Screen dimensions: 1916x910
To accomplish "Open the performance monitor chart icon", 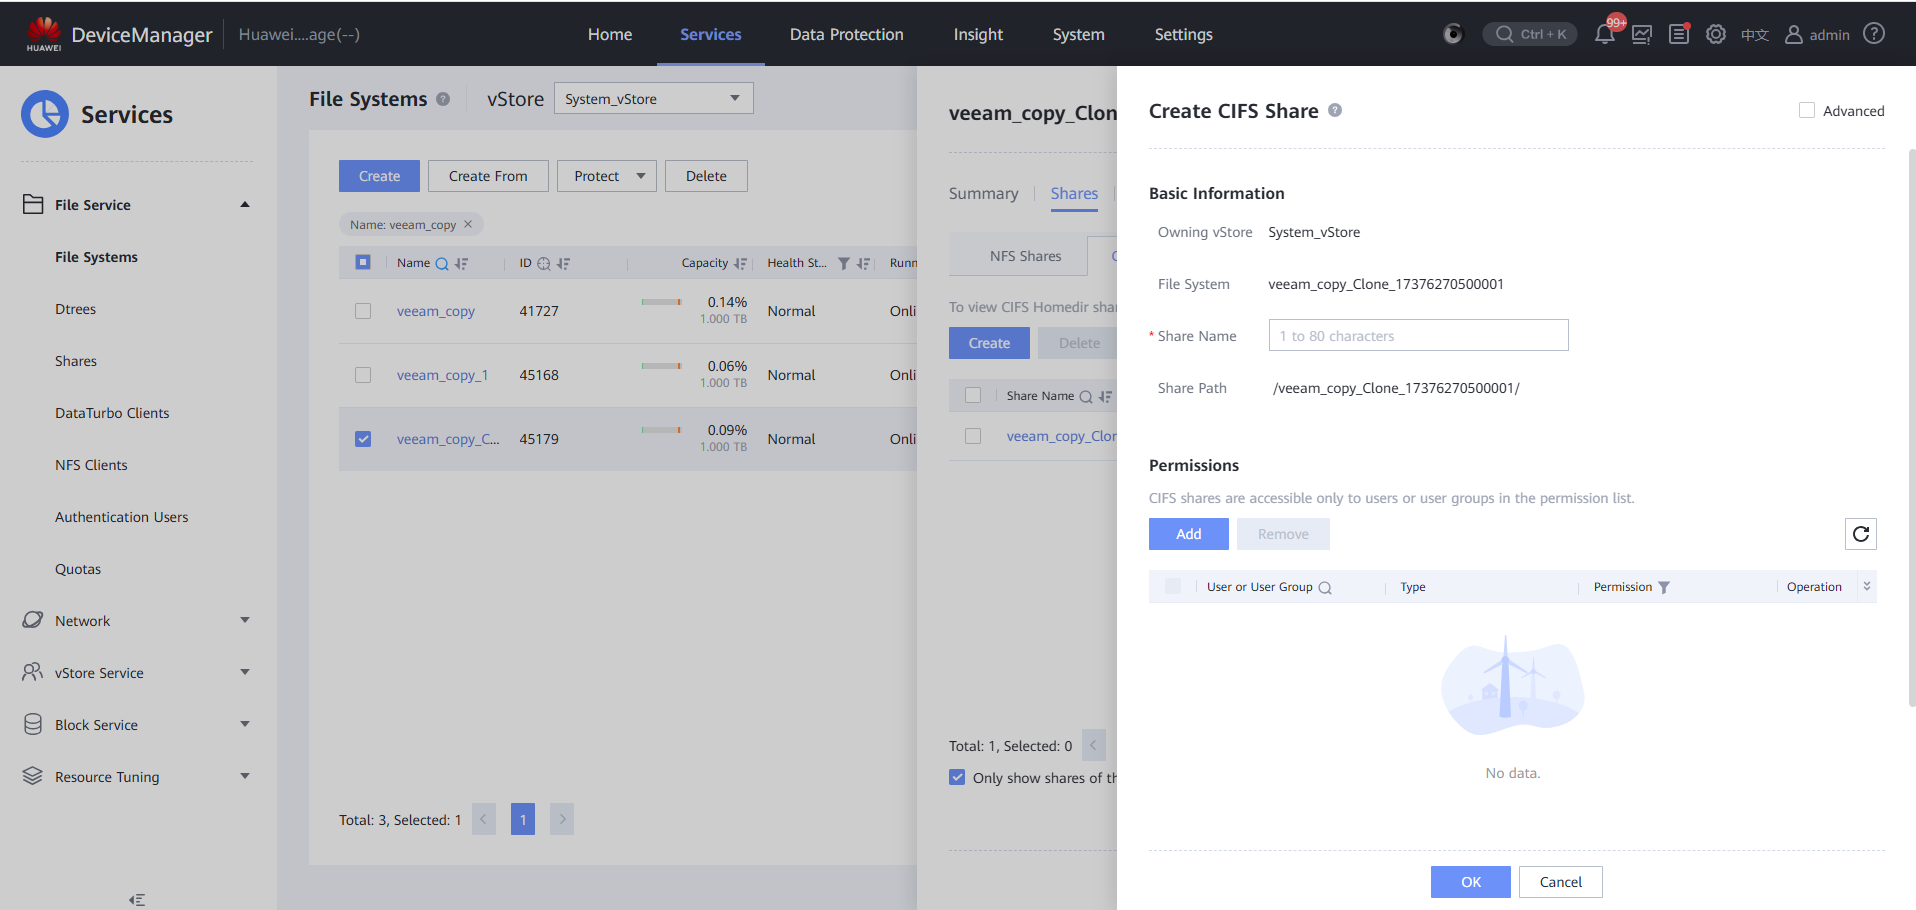I will [1642, 34].
